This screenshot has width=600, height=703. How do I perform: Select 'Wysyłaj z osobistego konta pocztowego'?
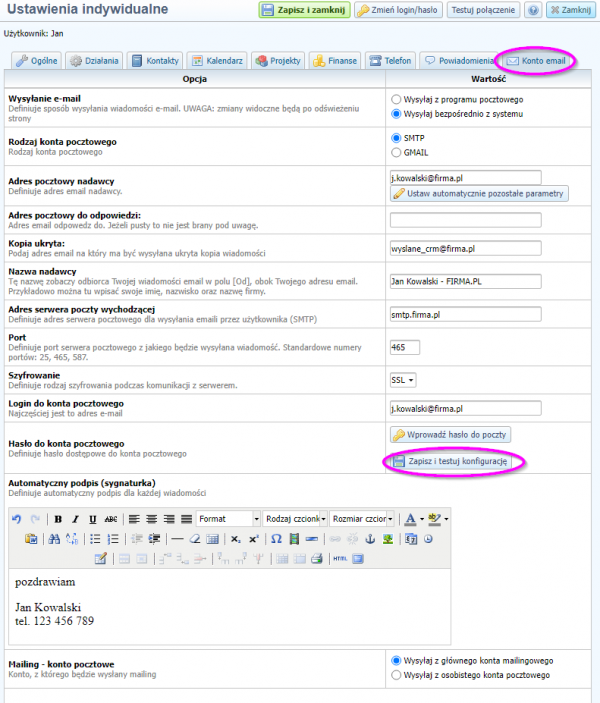397,675
